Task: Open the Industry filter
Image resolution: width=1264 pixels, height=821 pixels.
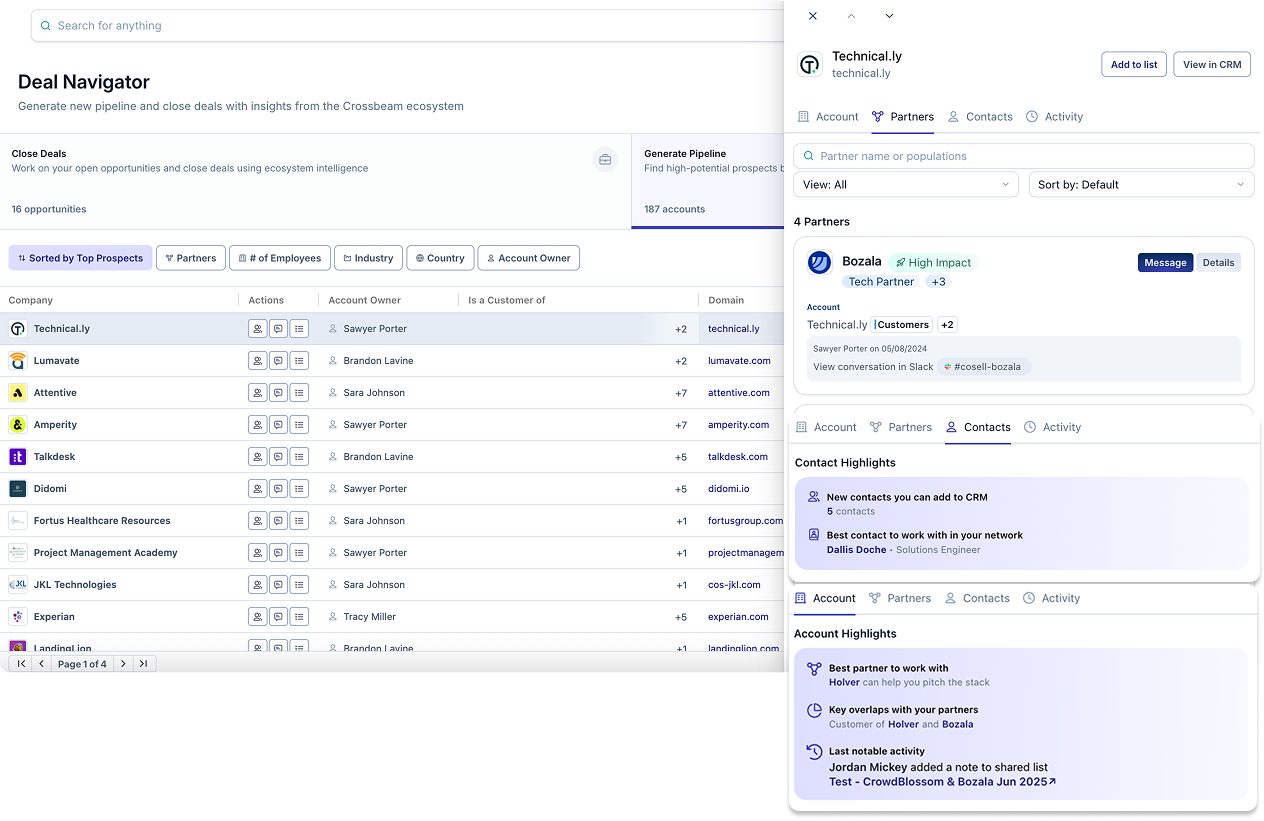Action: pos(368,258)
